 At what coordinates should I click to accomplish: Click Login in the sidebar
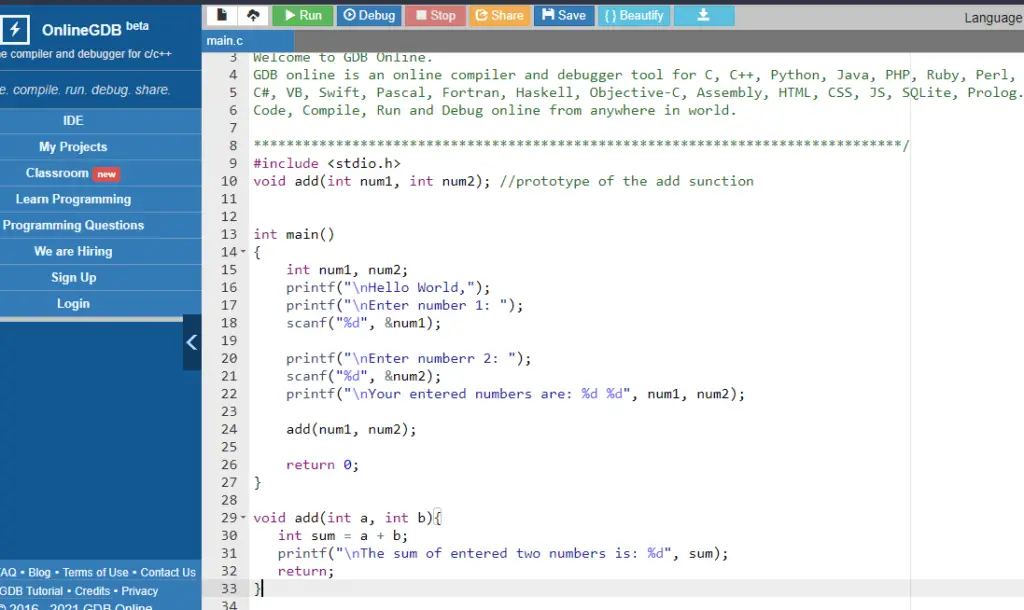pos(73,304)
